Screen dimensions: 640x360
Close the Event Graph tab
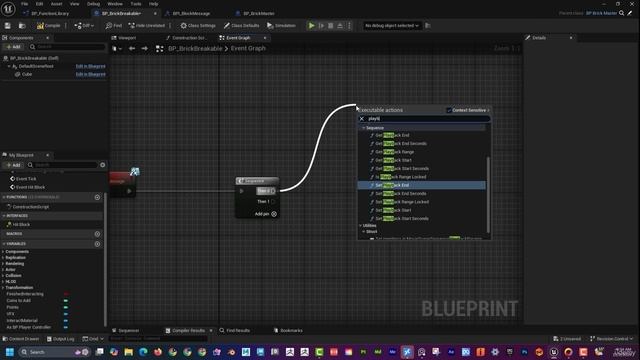265,38
